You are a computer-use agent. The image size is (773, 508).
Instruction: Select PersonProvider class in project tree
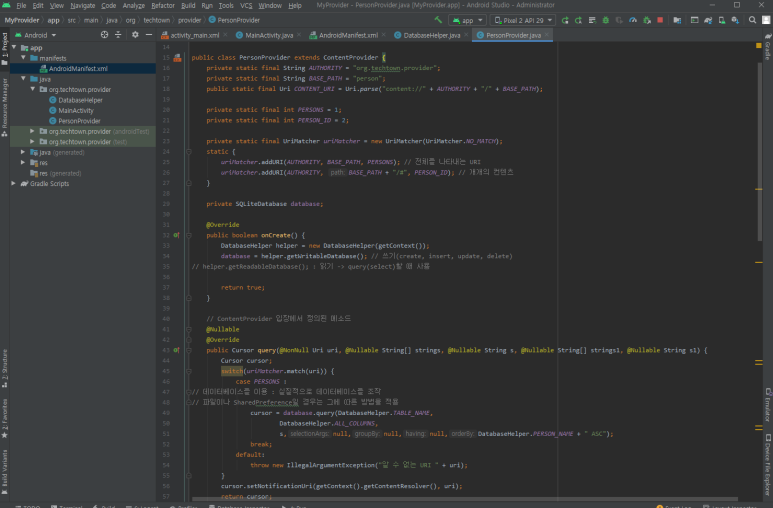pyautogui.click(x=79, y=121)
